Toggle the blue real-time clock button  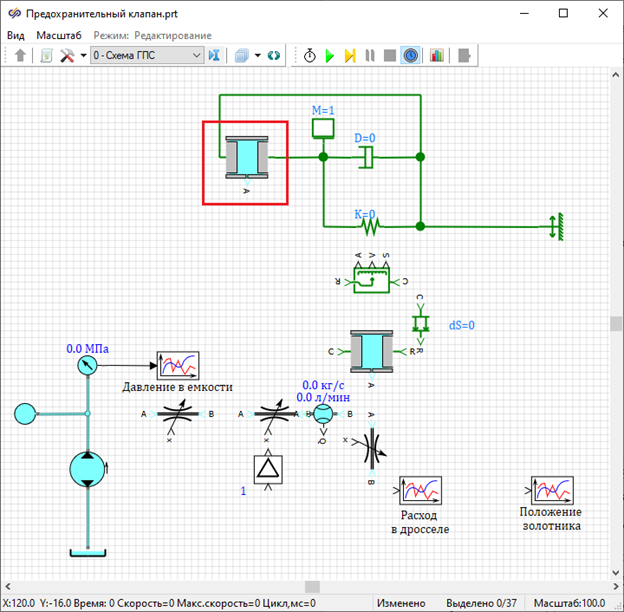tap(410, 56)
